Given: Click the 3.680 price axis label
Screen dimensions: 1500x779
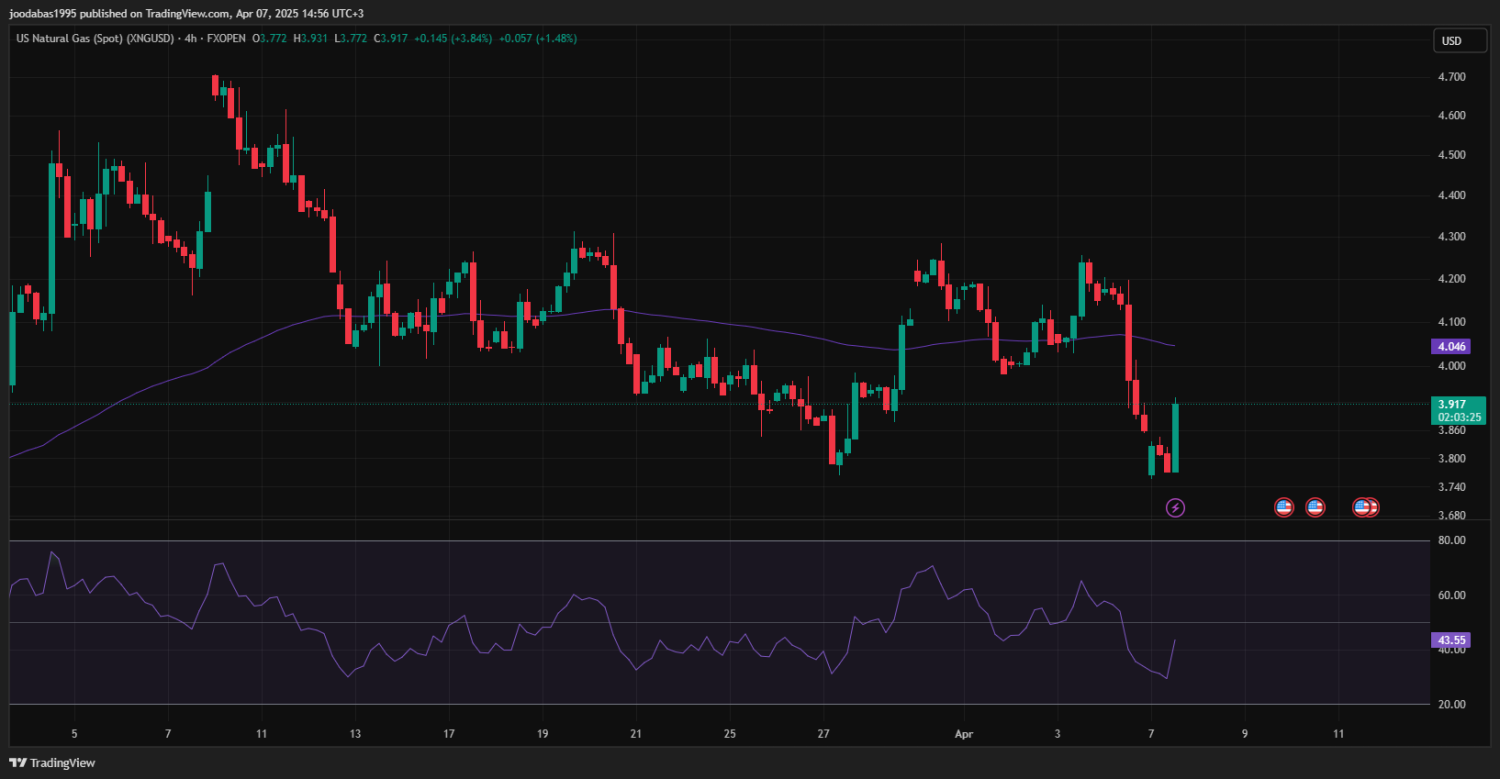Looking at the screenshot, I should pos(1451,516).
